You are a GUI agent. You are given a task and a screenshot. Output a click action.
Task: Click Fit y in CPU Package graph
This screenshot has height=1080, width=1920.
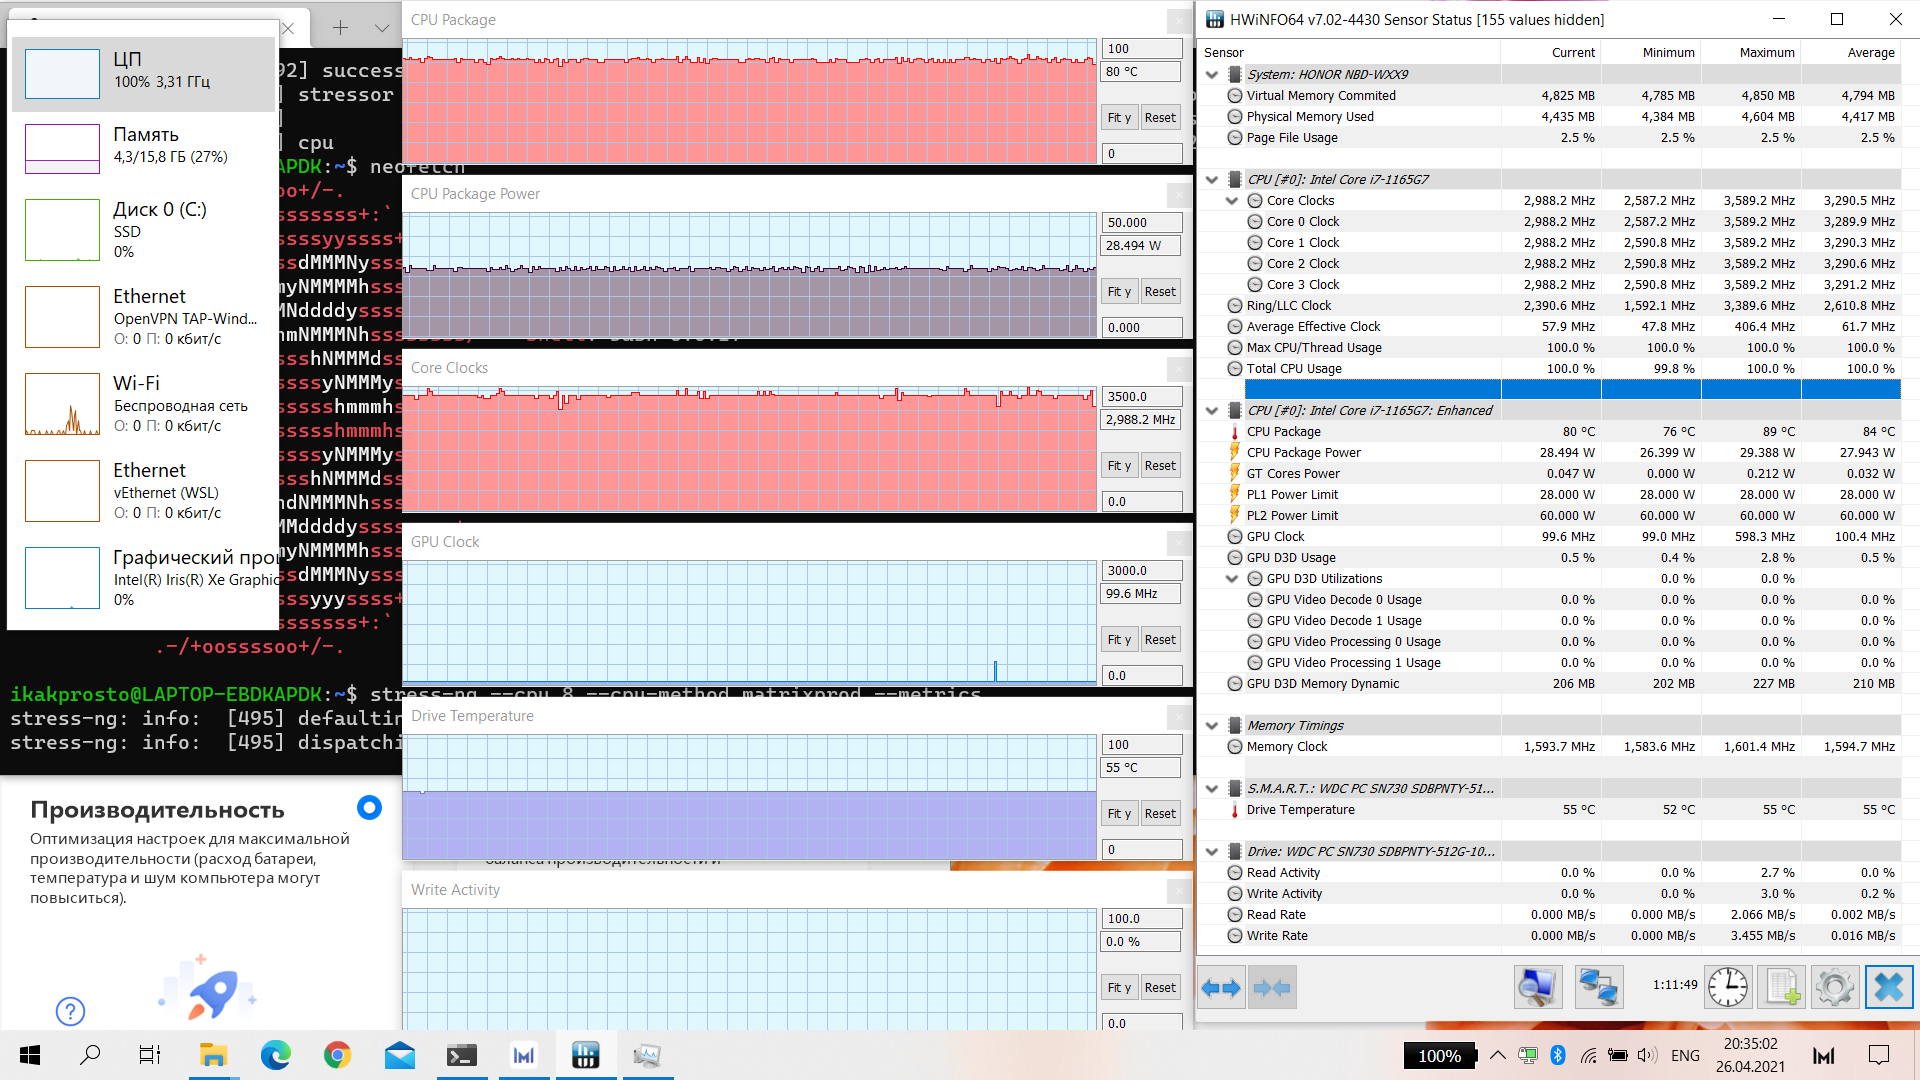1119,117
